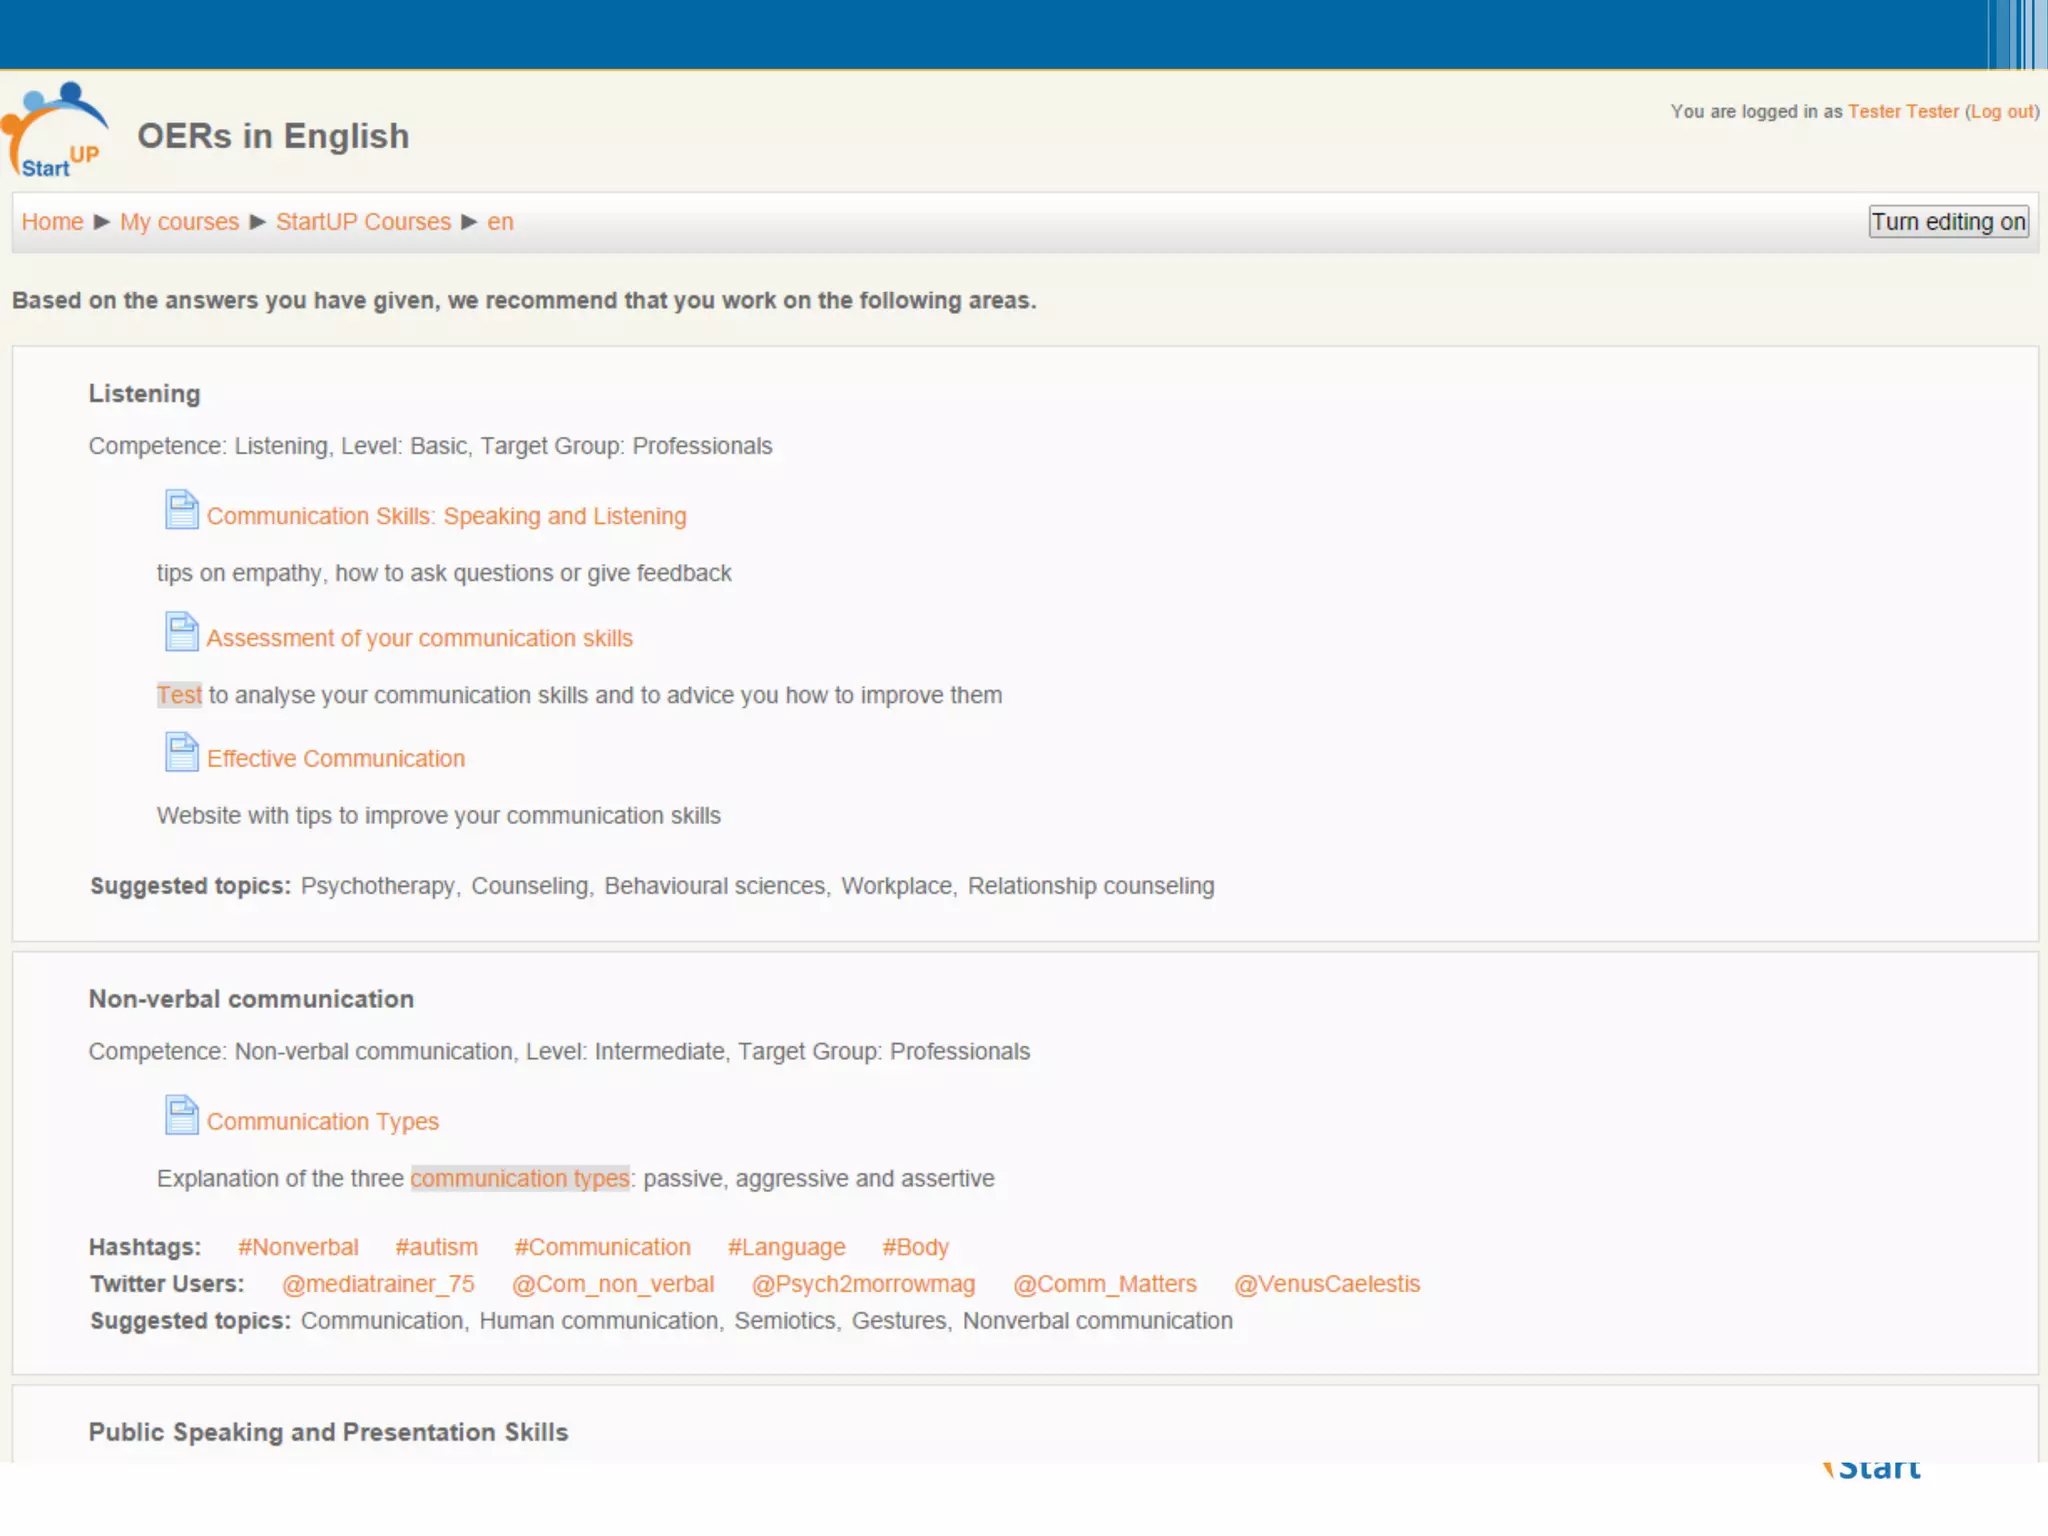Viewport: 2048px width, 1536px height.
Task: Open the @mediatrainer_75 Twitter user link
Action: [378, 1284]
